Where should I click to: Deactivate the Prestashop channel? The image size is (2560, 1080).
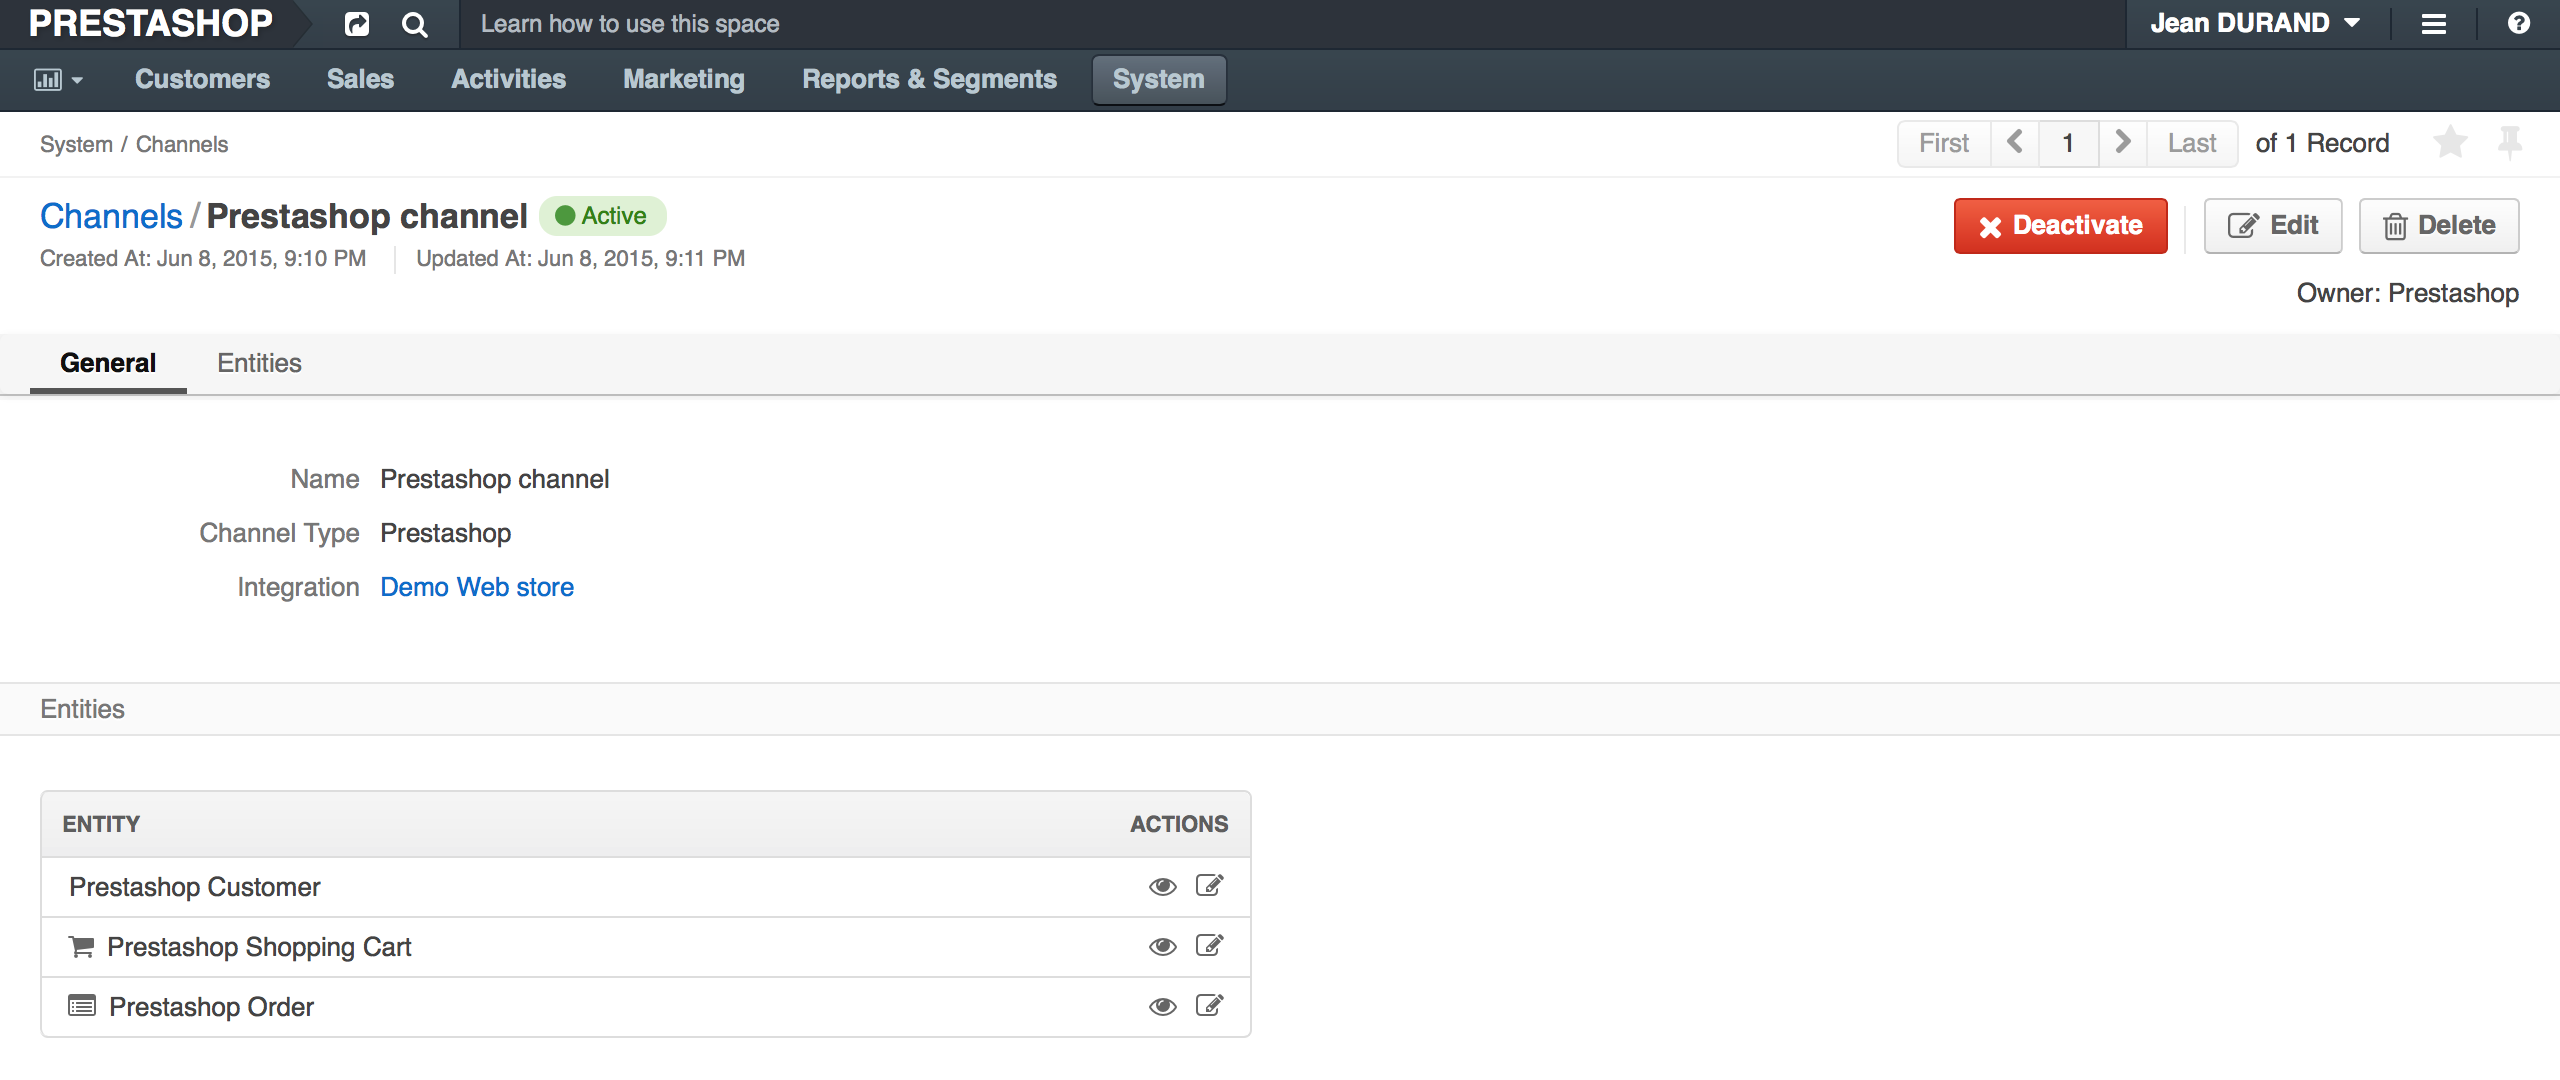pos(2061,226)
